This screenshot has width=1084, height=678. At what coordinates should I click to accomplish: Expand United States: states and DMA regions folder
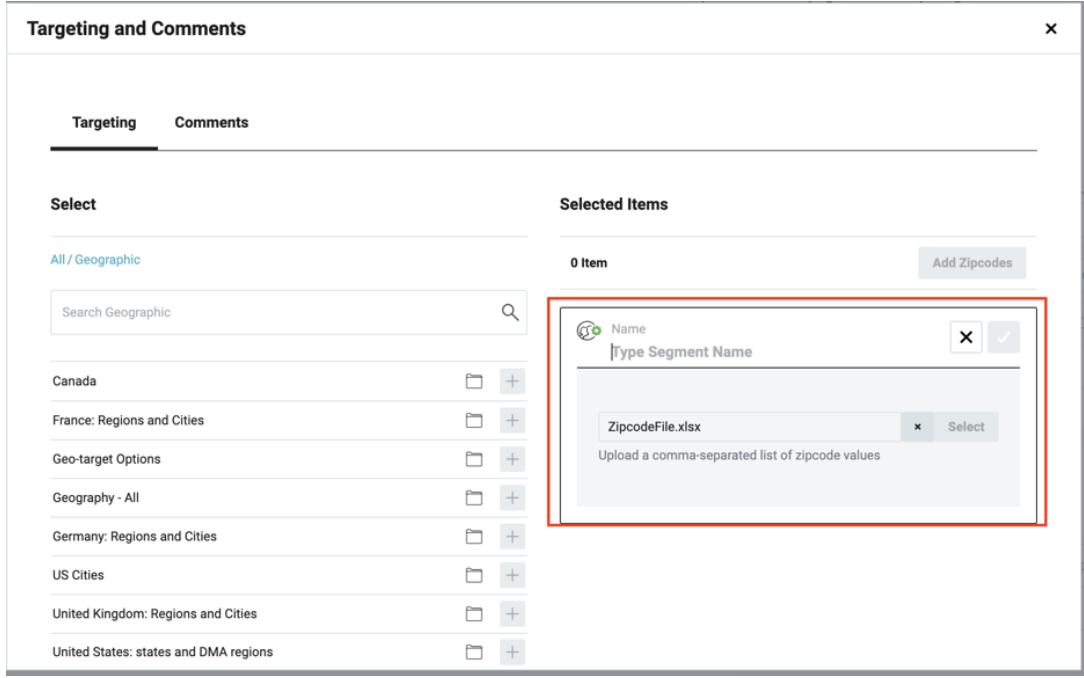[474, 652]
